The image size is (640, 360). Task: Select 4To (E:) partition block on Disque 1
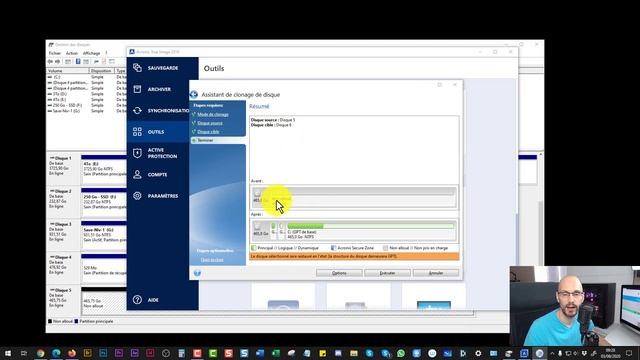(104, 169)
